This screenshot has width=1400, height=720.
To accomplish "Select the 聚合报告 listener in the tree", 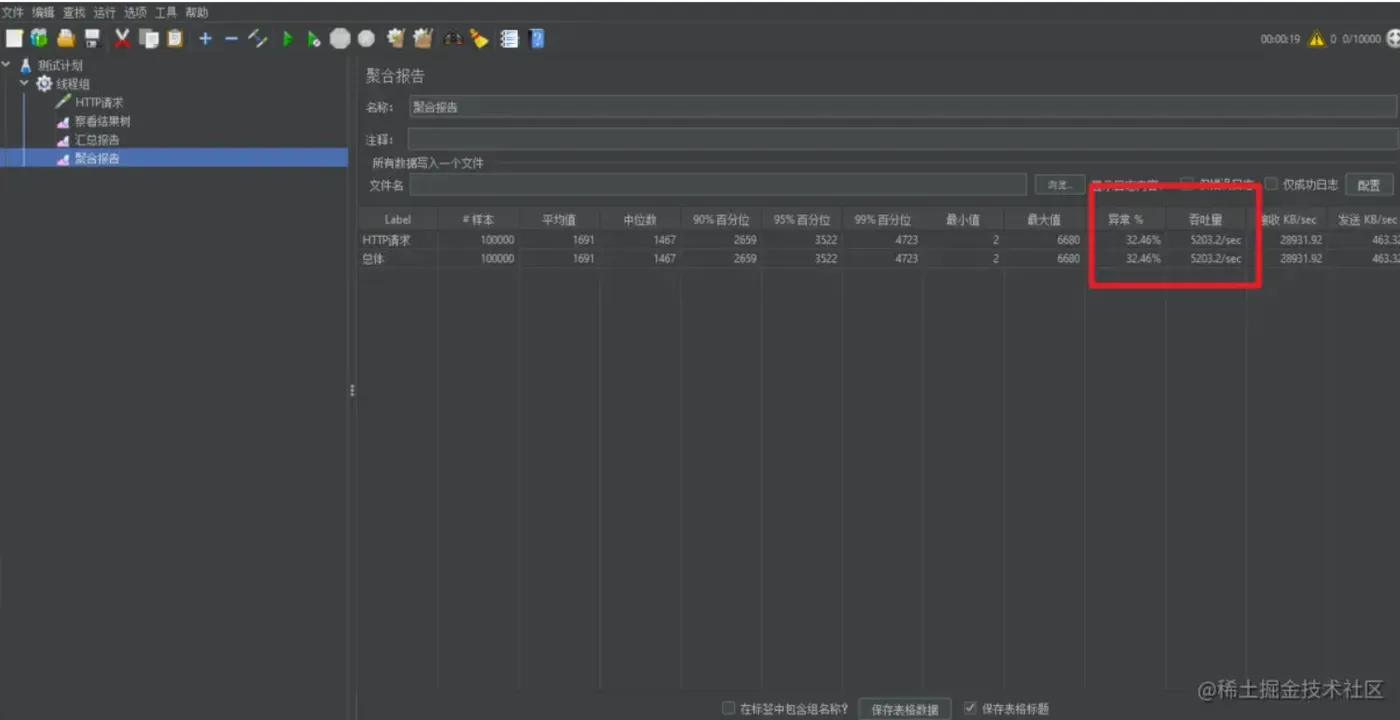I will pos(96,158).
